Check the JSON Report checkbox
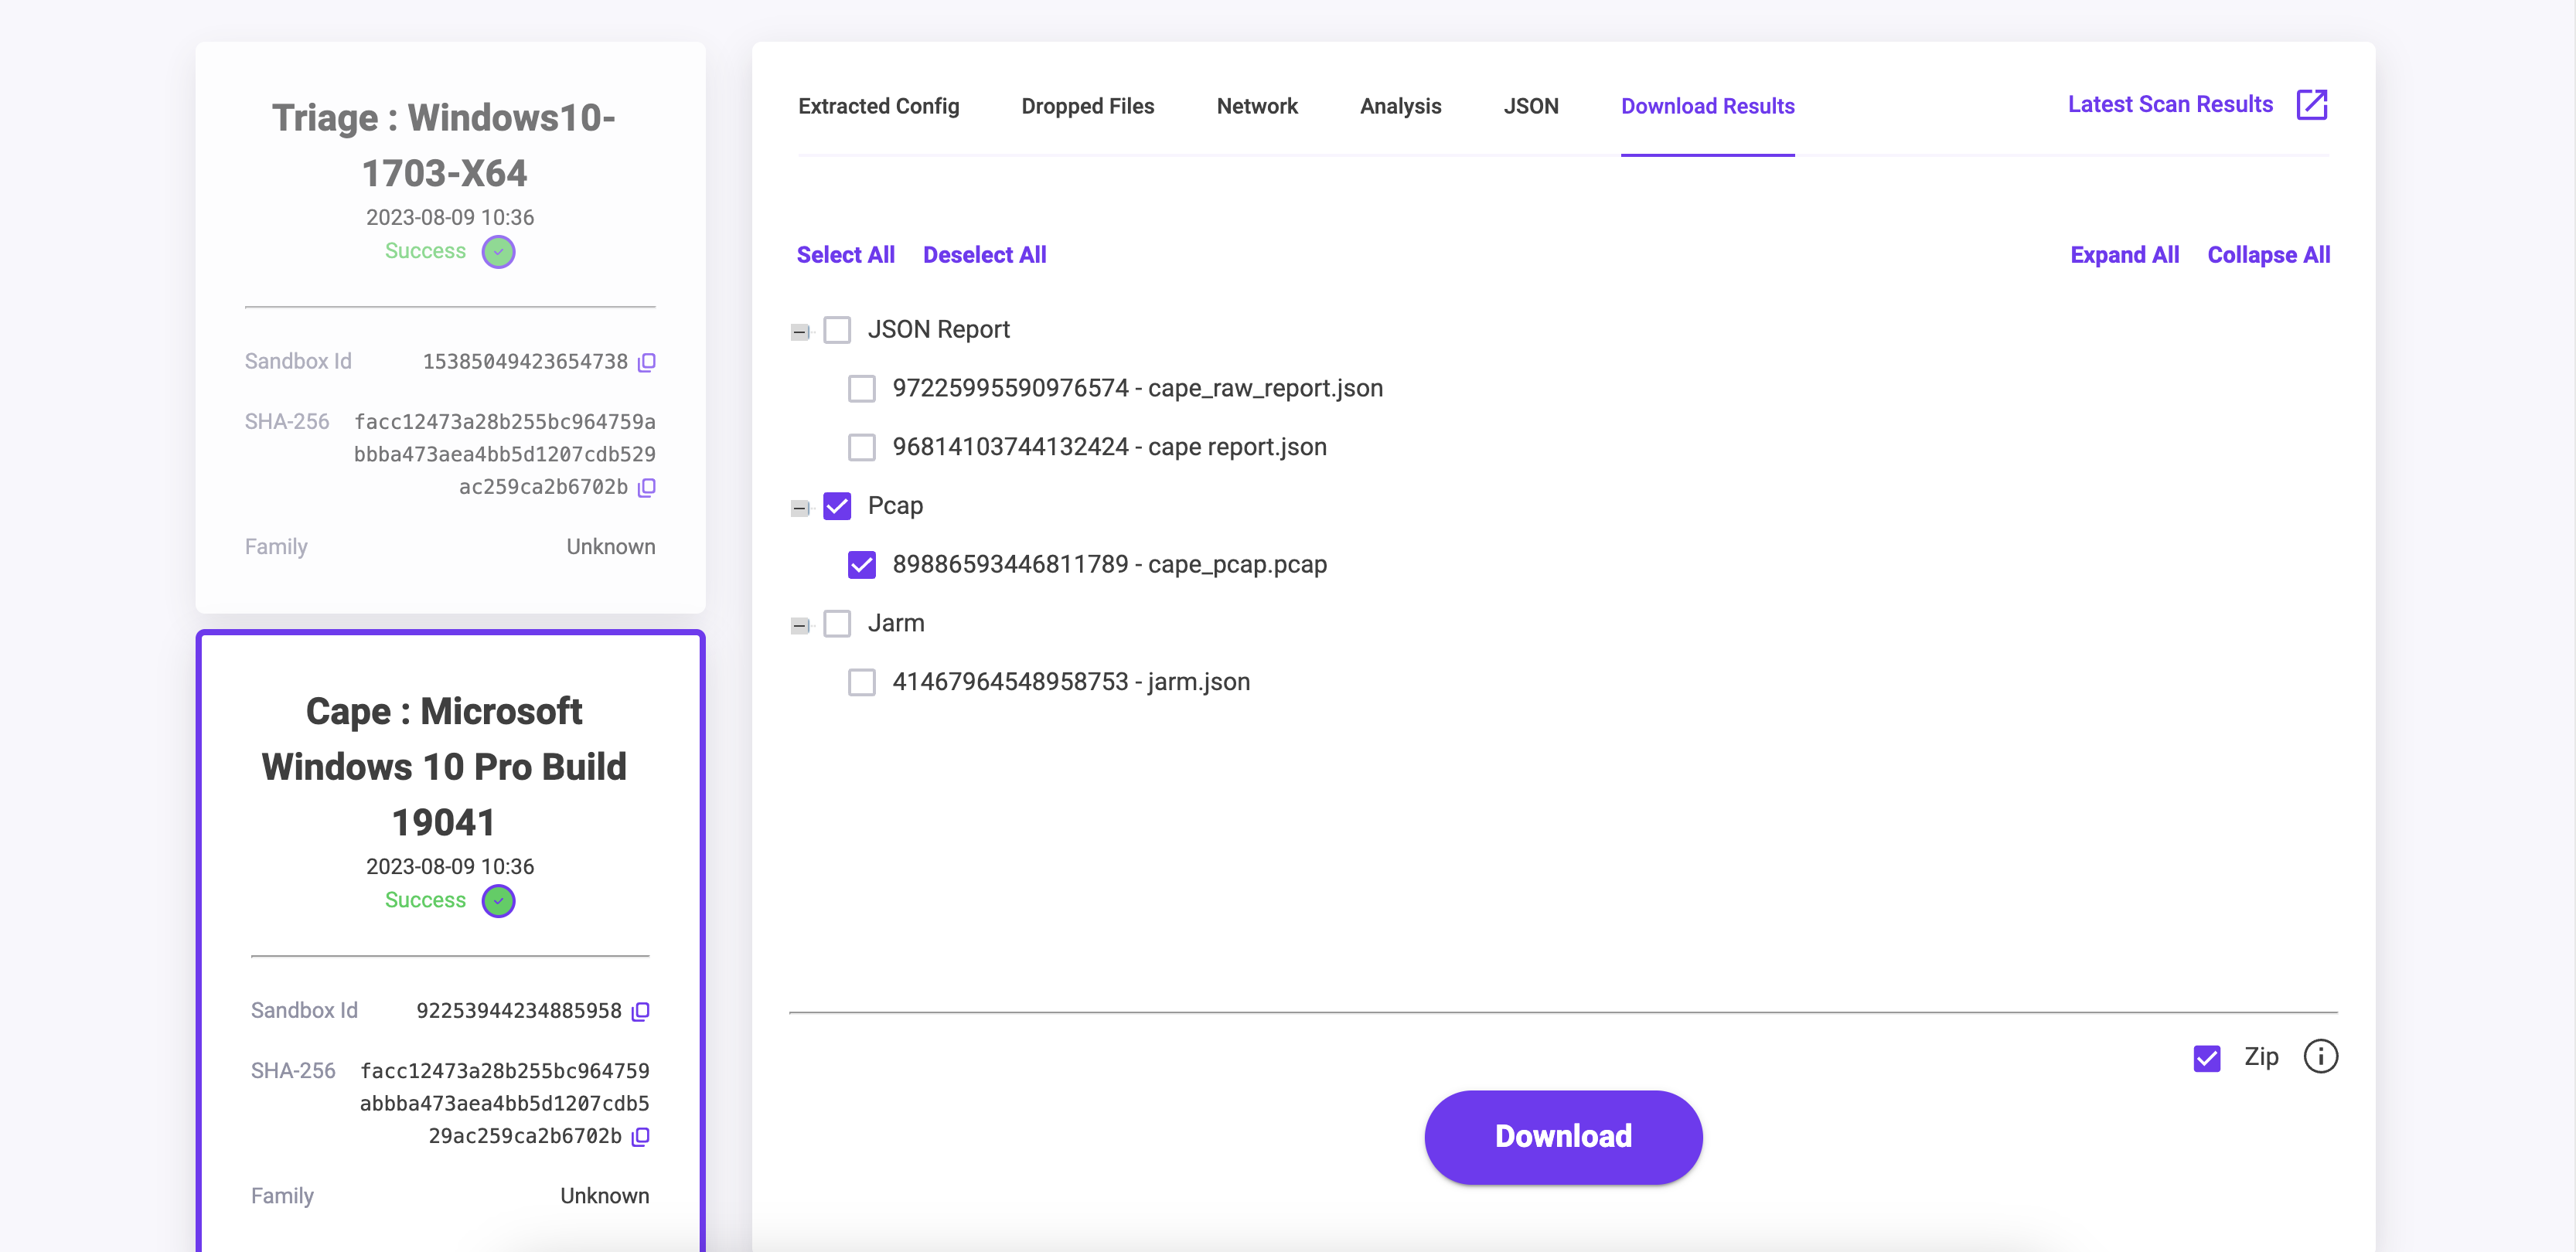The height and width of the screenshot is (1252, 2576). point(837,330)
